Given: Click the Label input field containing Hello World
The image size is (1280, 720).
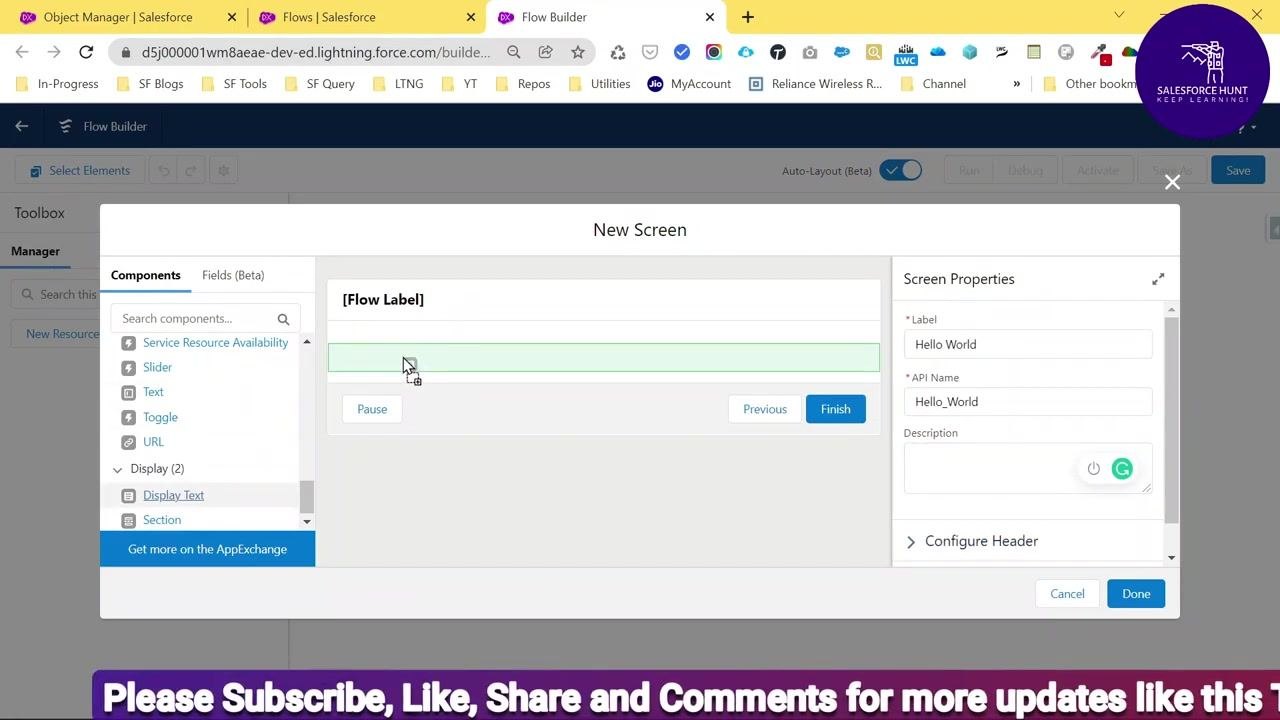Looking at the screenshot, I should click(x=1028, y=344).
